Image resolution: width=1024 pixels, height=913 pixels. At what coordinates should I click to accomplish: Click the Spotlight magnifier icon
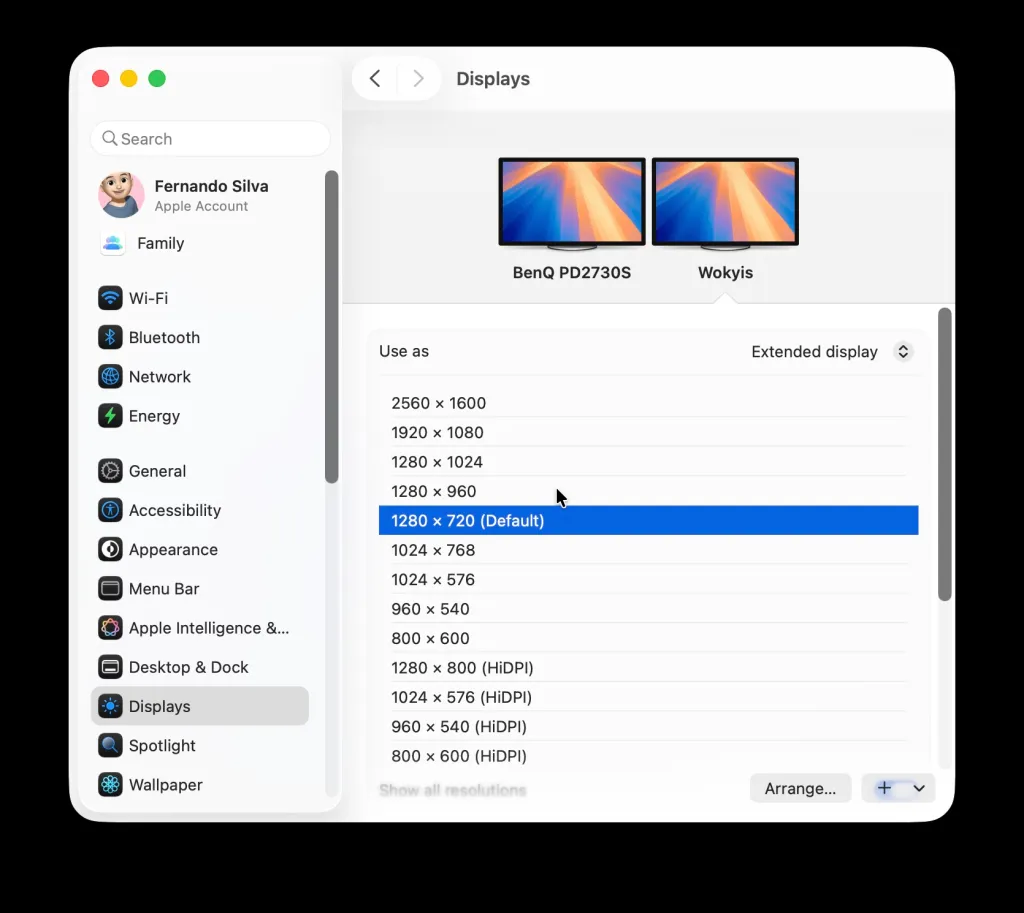pos(110,745)
